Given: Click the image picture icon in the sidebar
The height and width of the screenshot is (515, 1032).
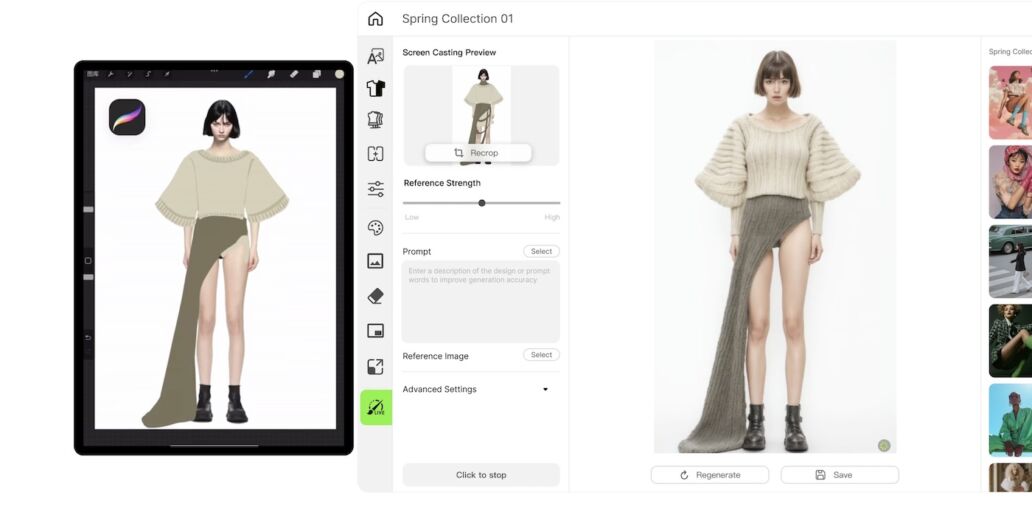Looking at the screenshot, I should [x=375, y=261].
